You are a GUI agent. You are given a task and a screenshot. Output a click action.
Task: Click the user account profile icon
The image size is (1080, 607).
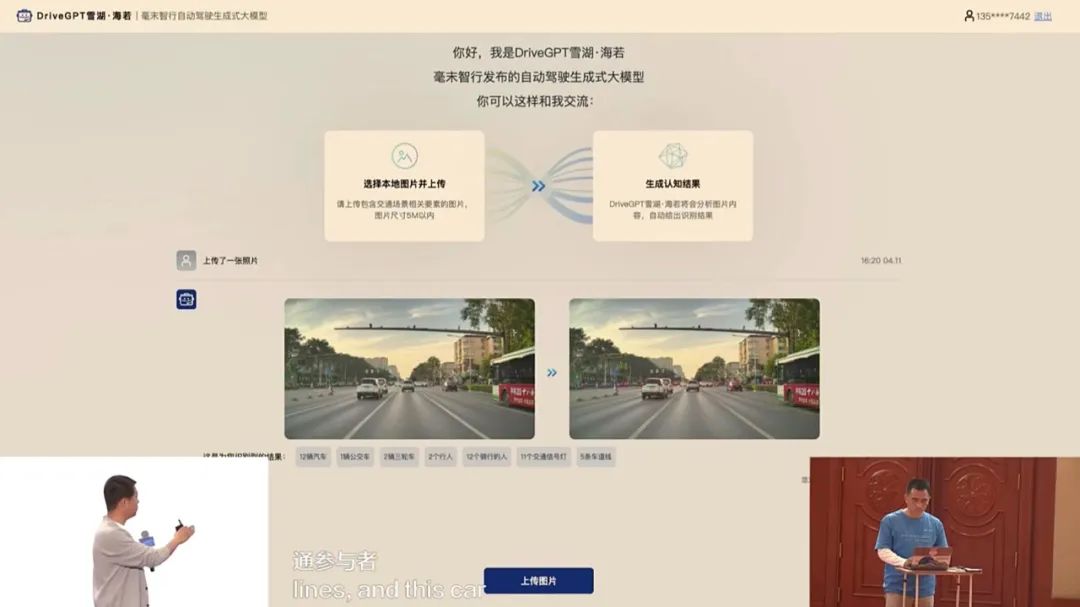pos(969,15)
